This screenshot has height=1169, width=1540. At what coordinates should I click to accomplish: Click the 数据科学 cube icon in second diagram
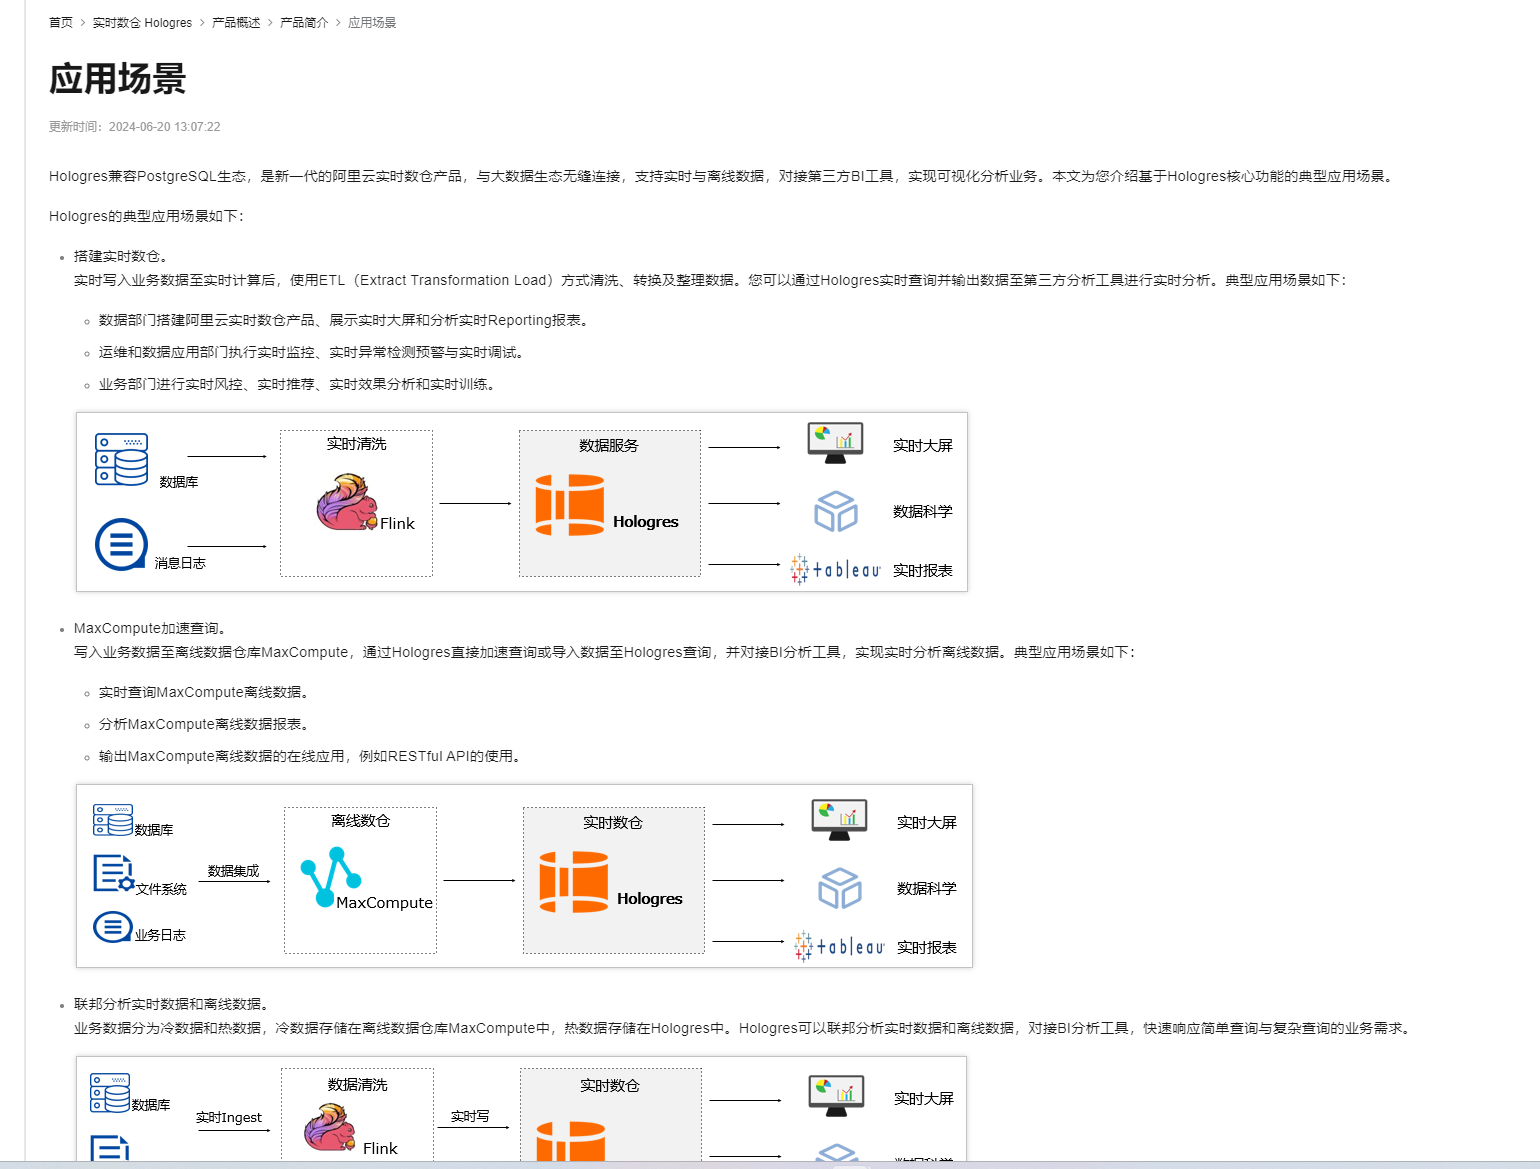click(840, 888)
